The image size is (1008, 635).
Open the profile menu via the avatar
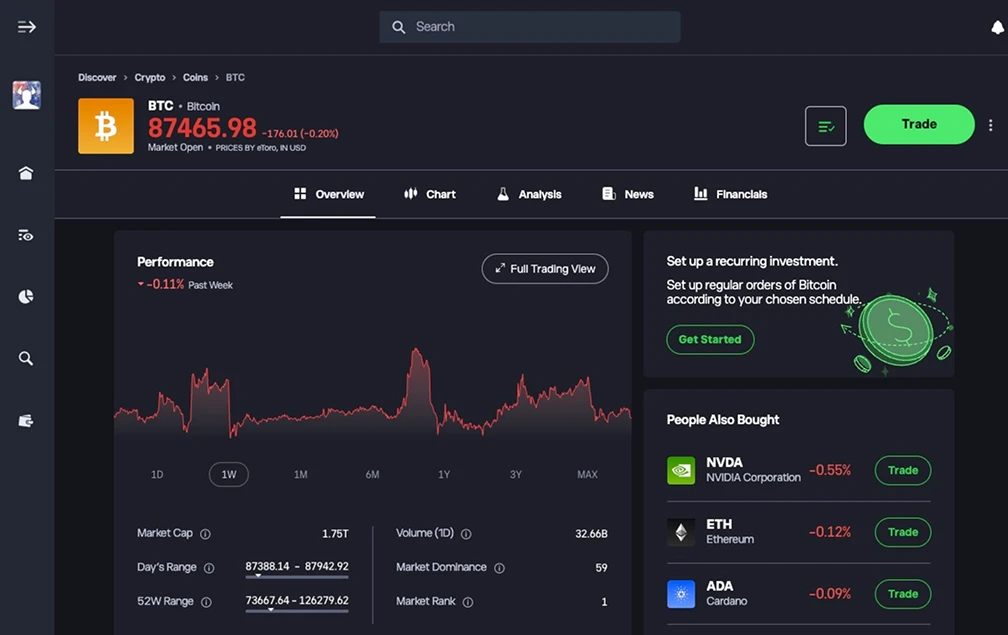25,95
